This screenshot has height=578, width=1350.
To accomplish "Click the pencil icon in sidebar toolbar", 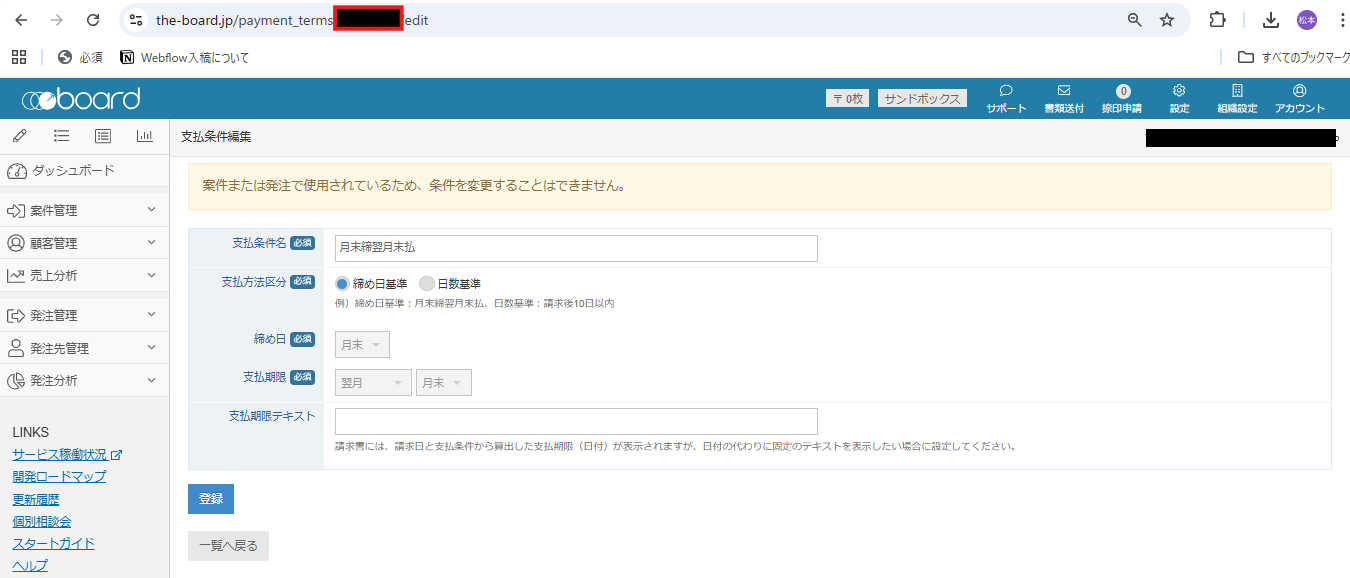I will (20, 136).
